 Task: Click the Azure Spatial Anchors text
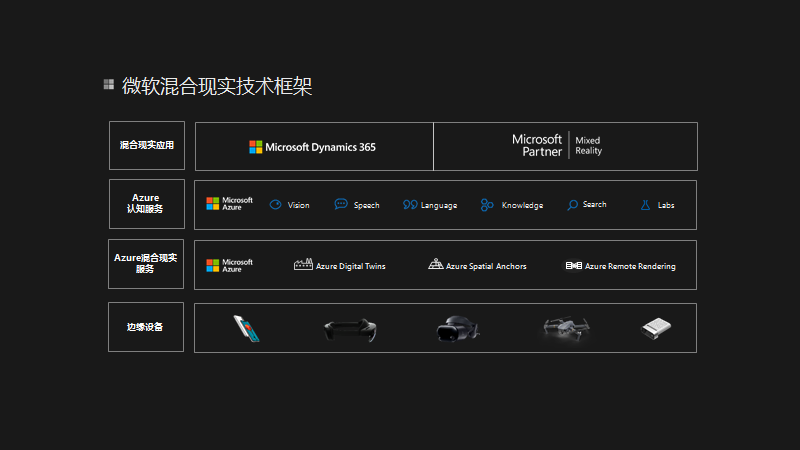[x=486, y=266]
